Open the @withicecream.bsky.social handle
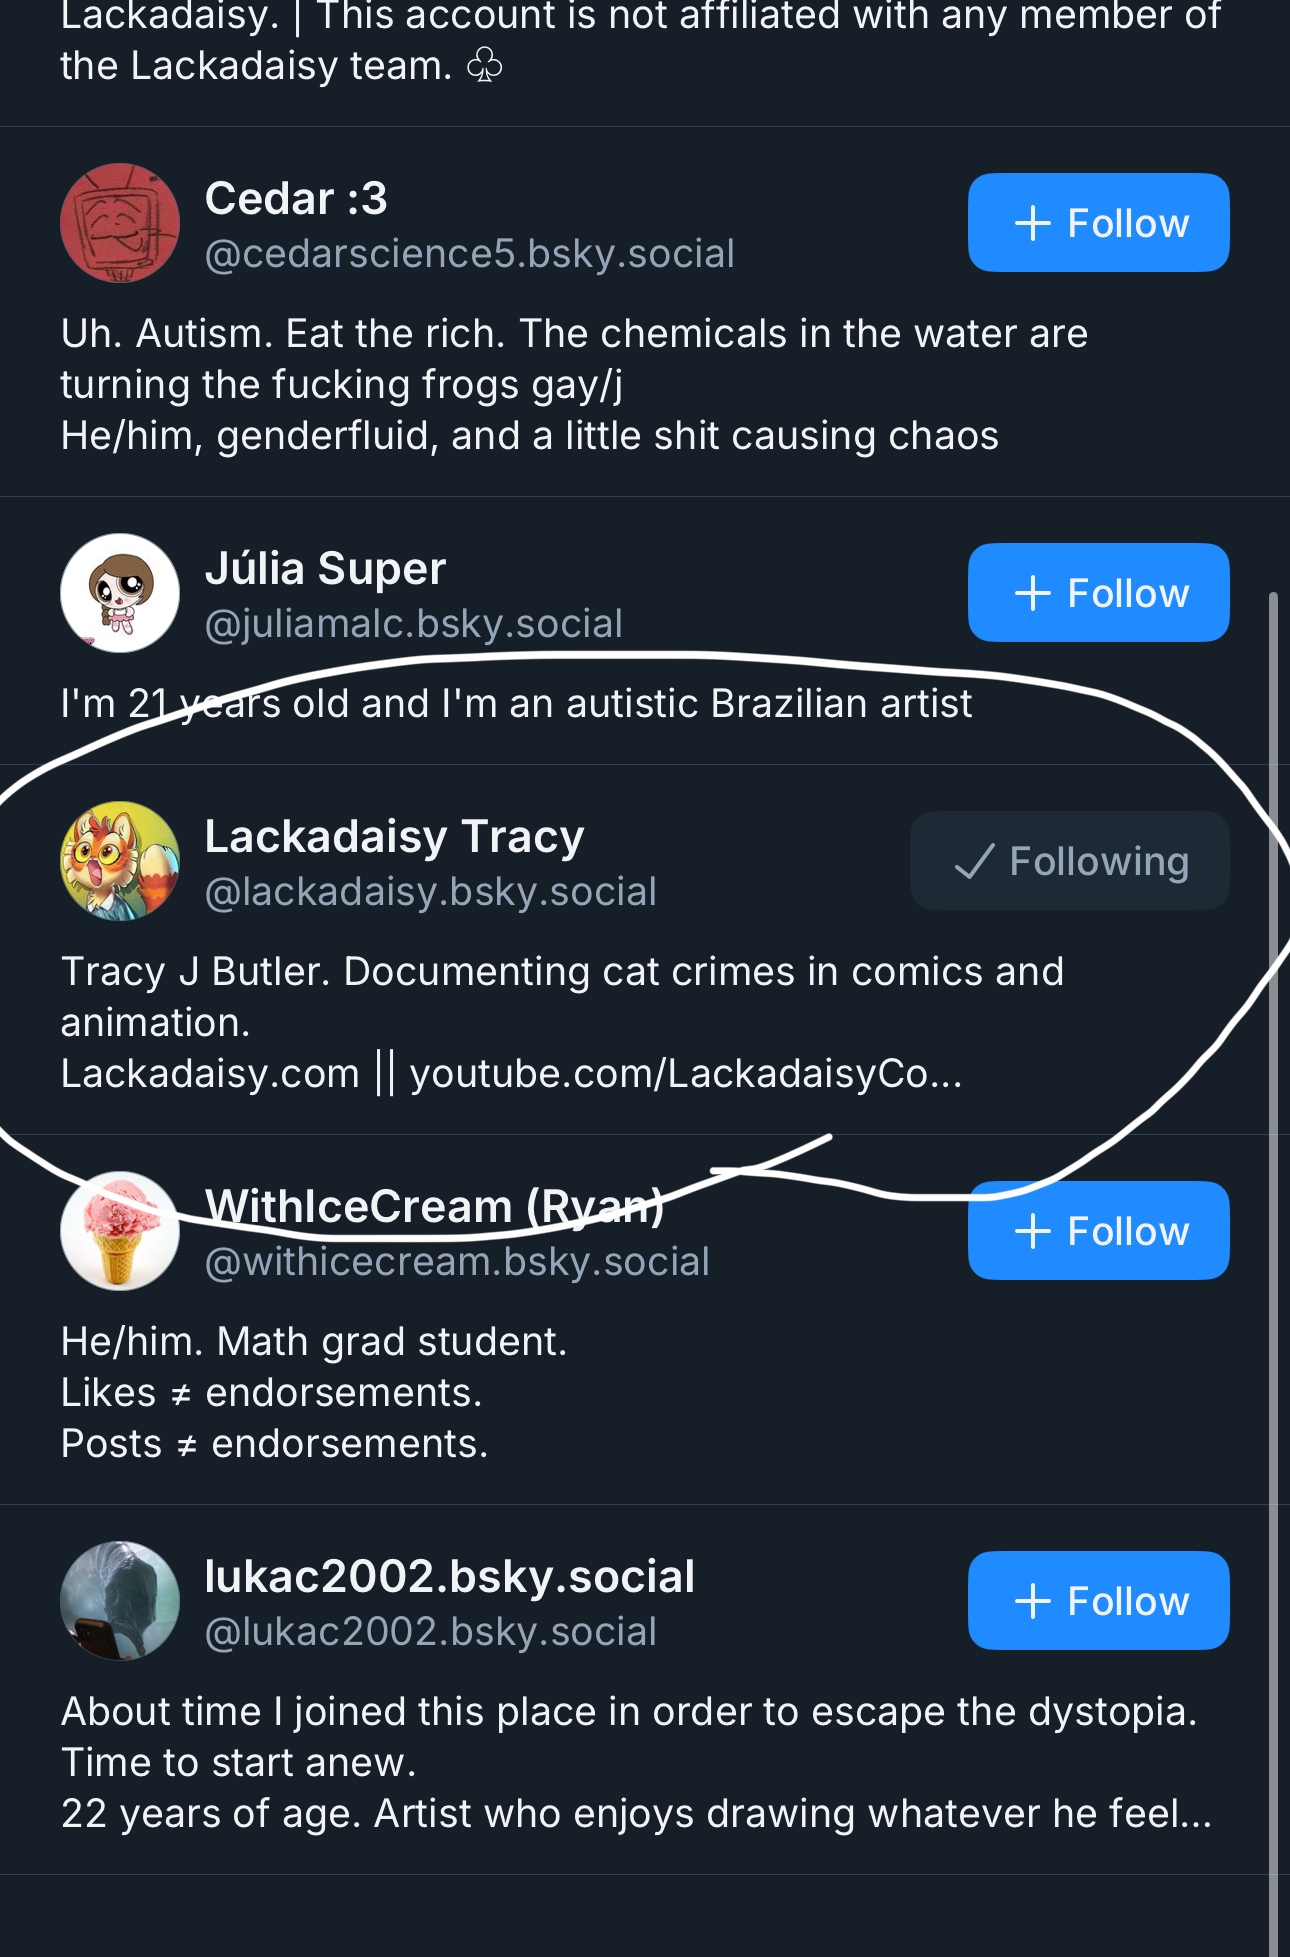This screenshot has height=1957, width=1290. 456,1262
